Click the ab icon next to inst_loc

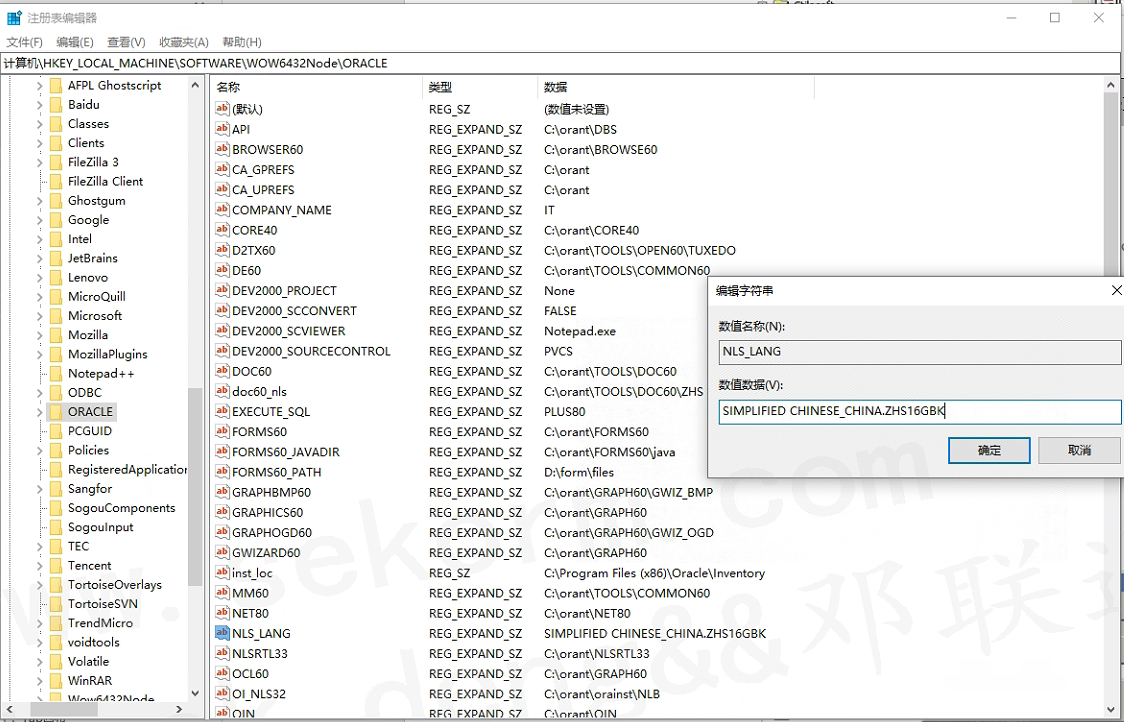(x=222, y=573)
